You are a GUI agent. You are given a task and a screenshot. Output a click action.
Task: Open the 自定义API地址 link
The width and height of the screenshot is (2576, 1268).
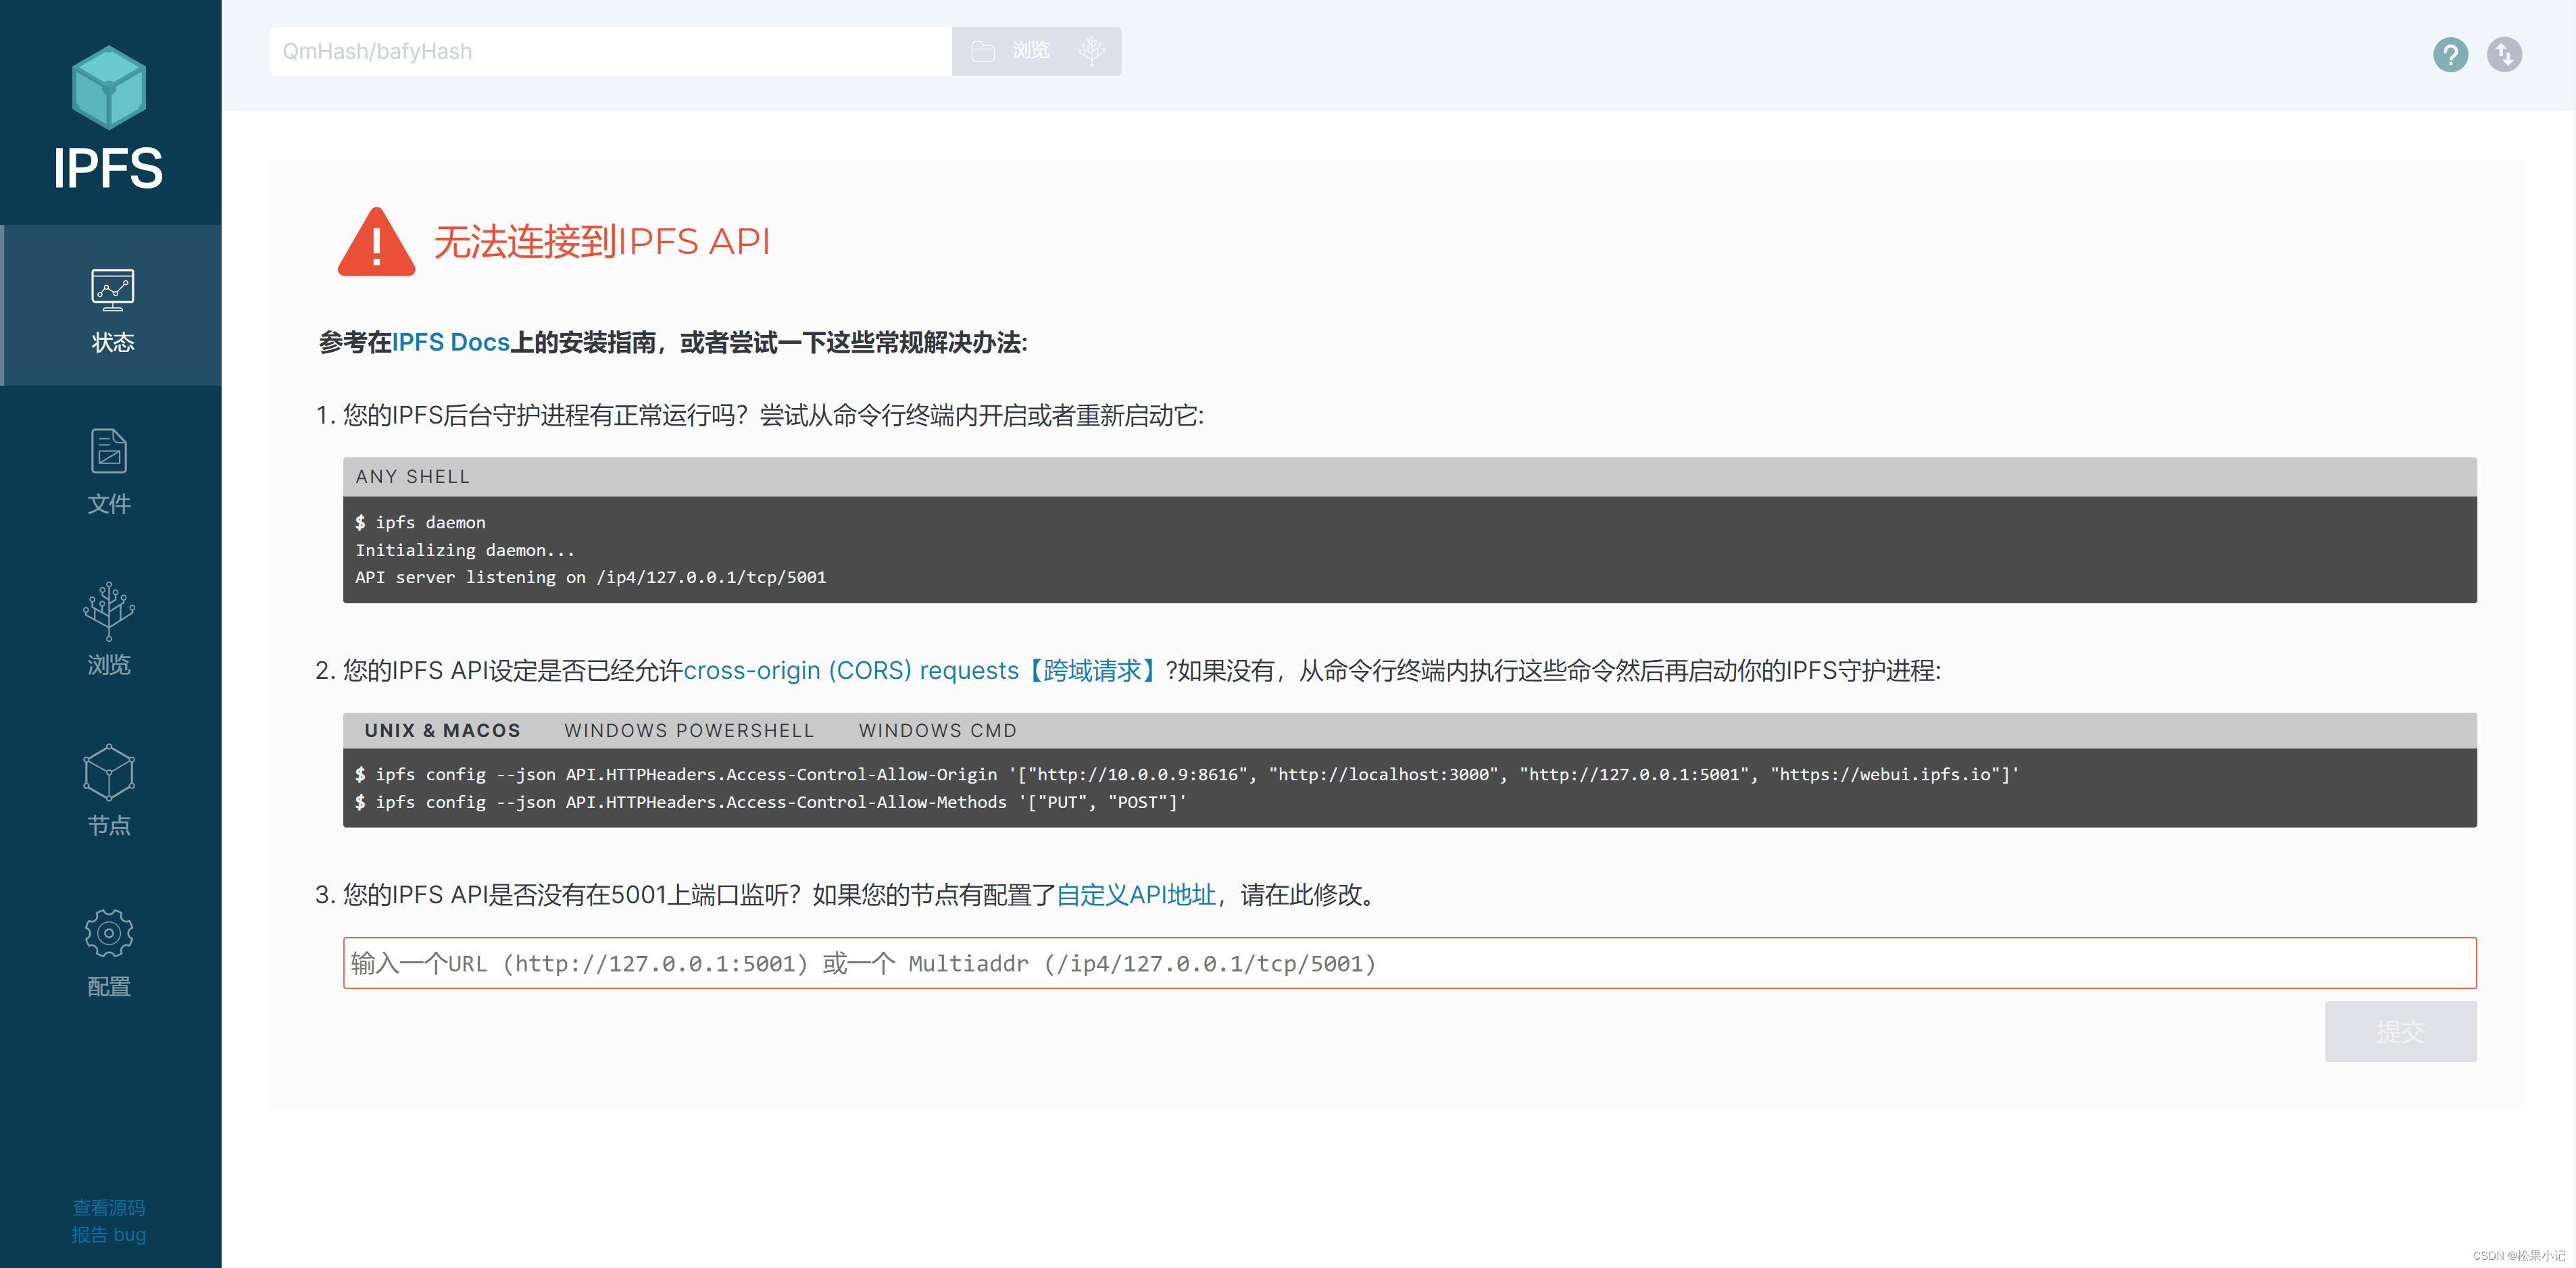click(1136, 895)
